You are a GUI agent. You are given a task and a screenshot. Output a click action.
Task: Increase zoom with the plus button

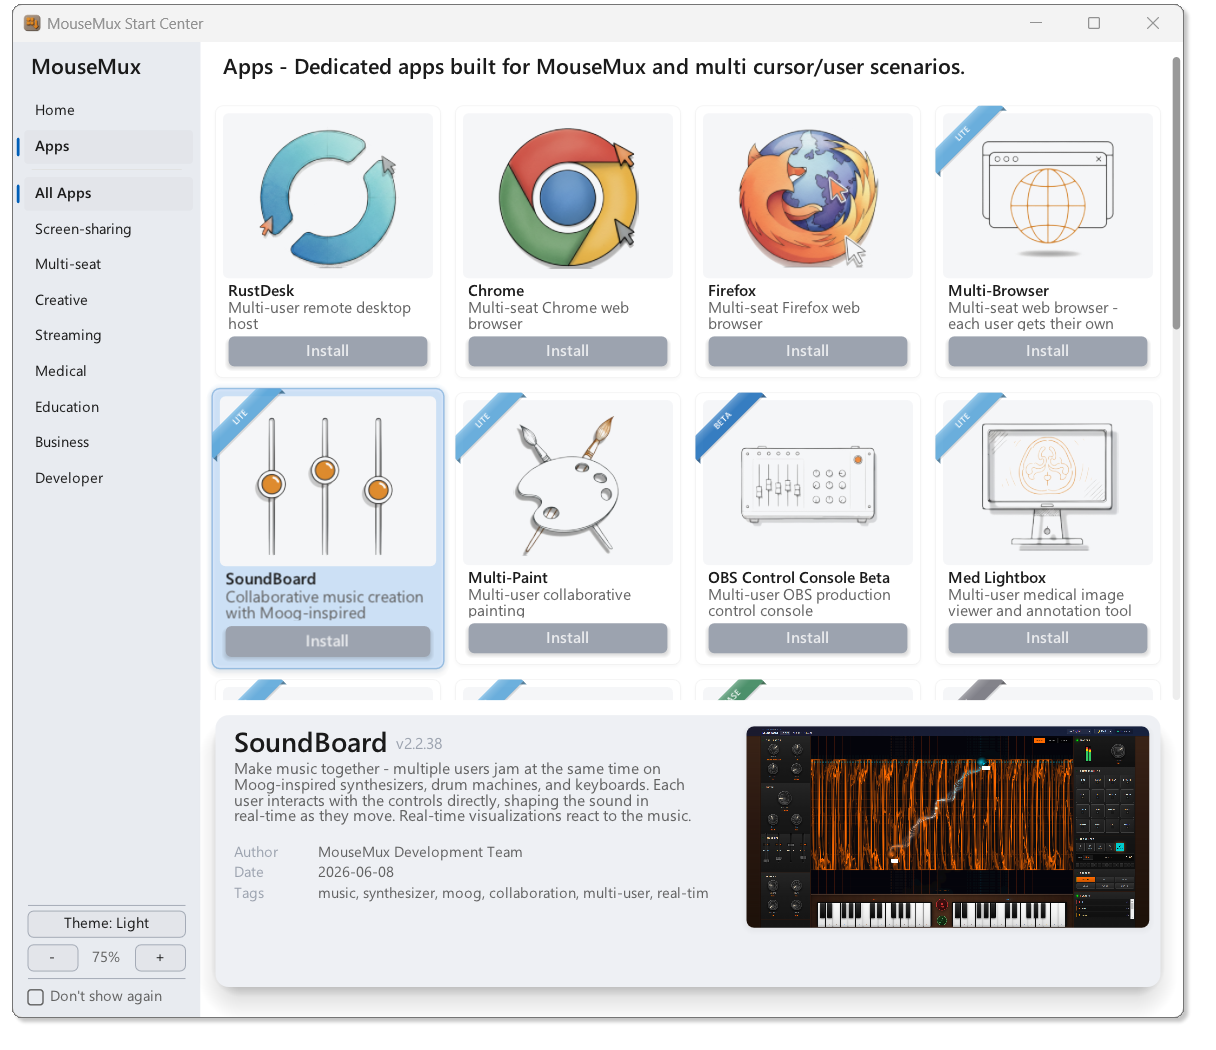(160, 958)
